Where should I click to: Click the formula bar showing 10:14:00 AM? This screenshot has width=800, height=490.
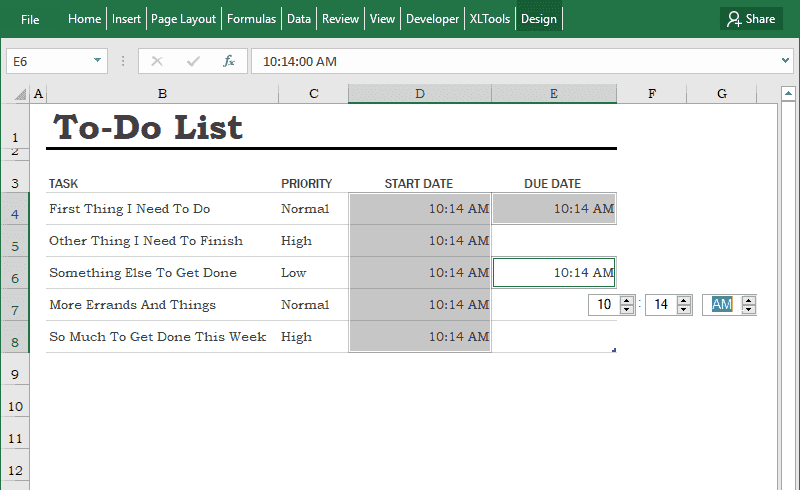click(515, 61)
